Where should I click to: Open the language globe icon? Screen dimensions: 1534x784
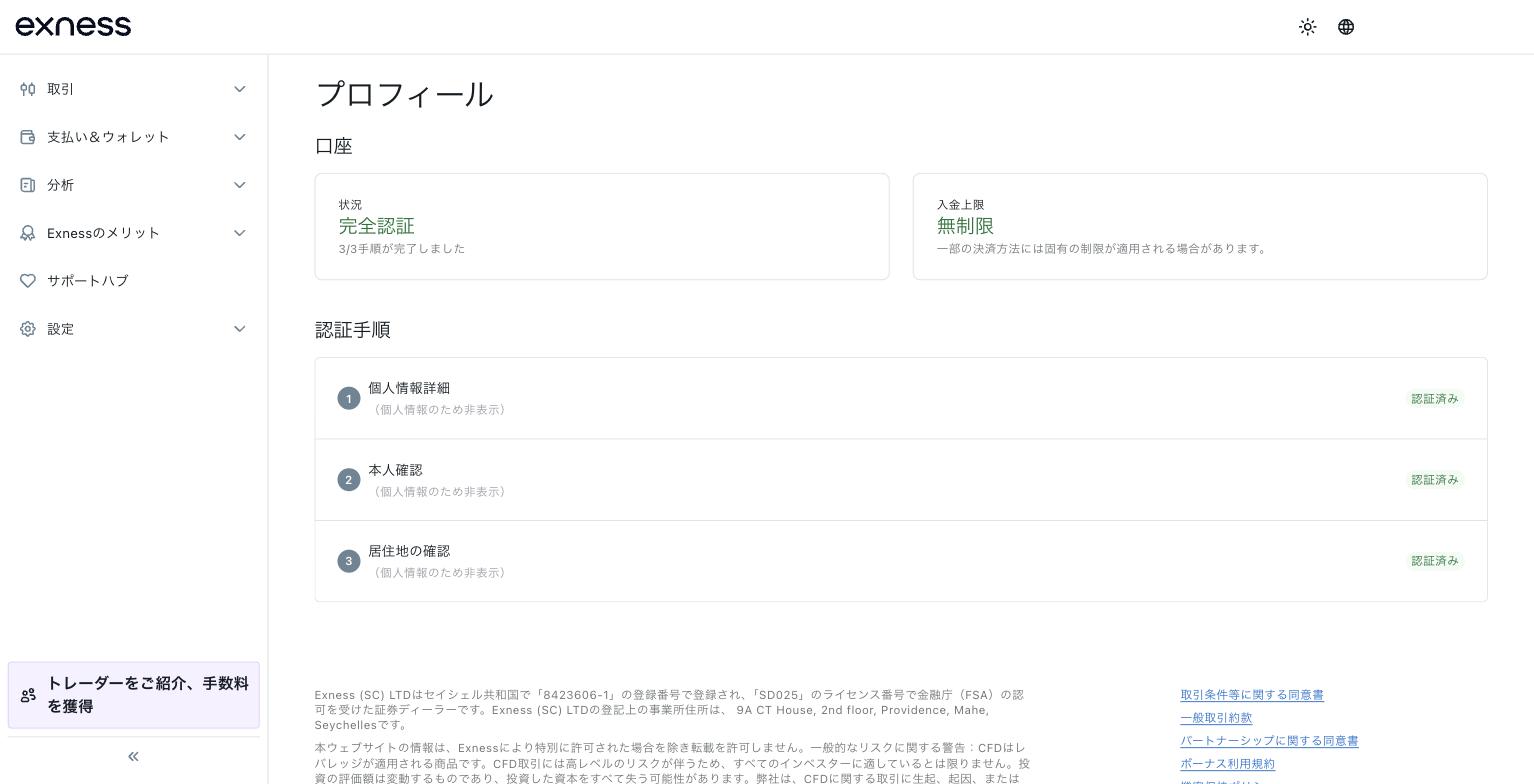1346,27
